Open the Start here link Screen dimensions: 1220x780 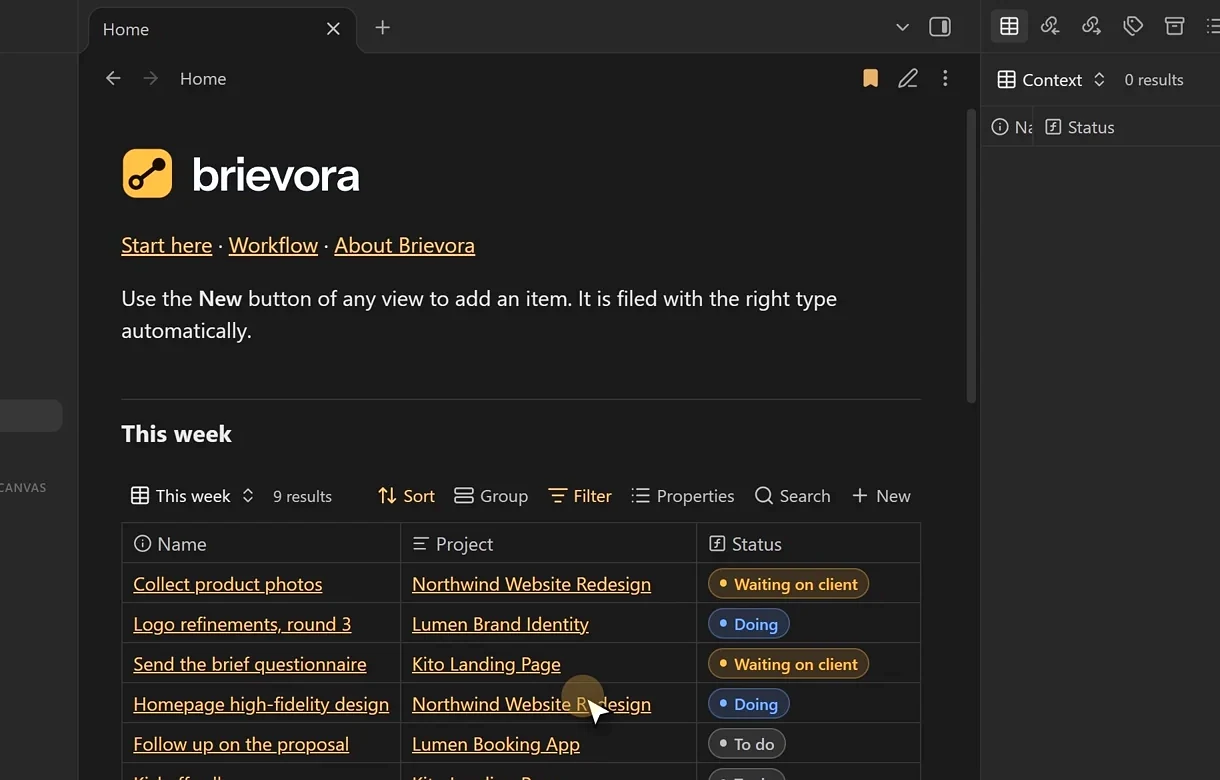click(x=166, y=245)
